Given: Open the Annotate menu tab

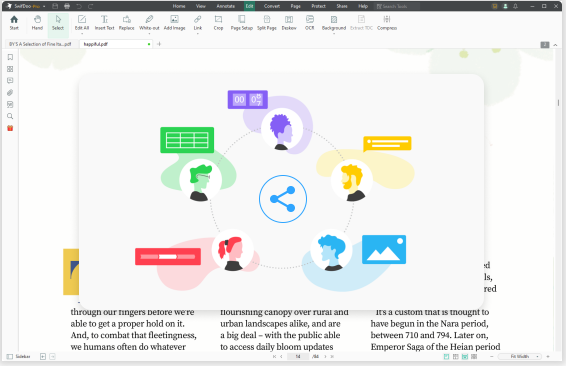Looking at the screenshot, I should click(x=226, y=6).
